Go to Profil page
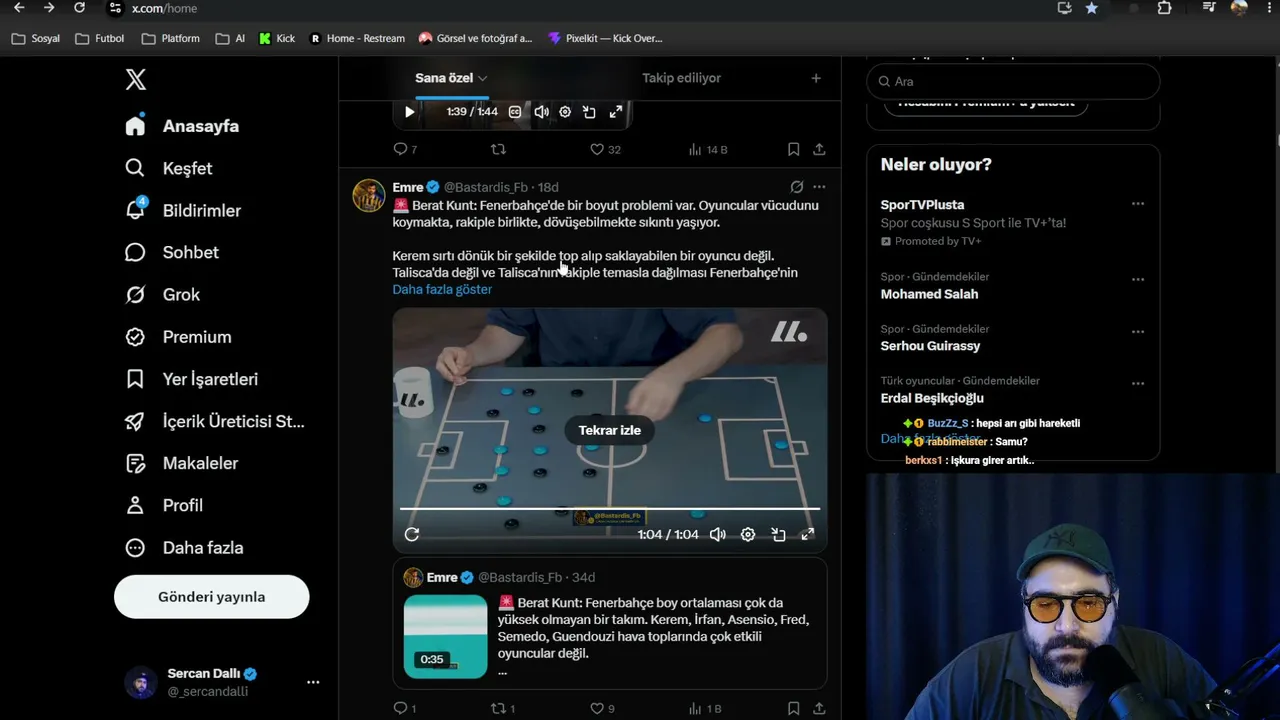 (163, 505)
